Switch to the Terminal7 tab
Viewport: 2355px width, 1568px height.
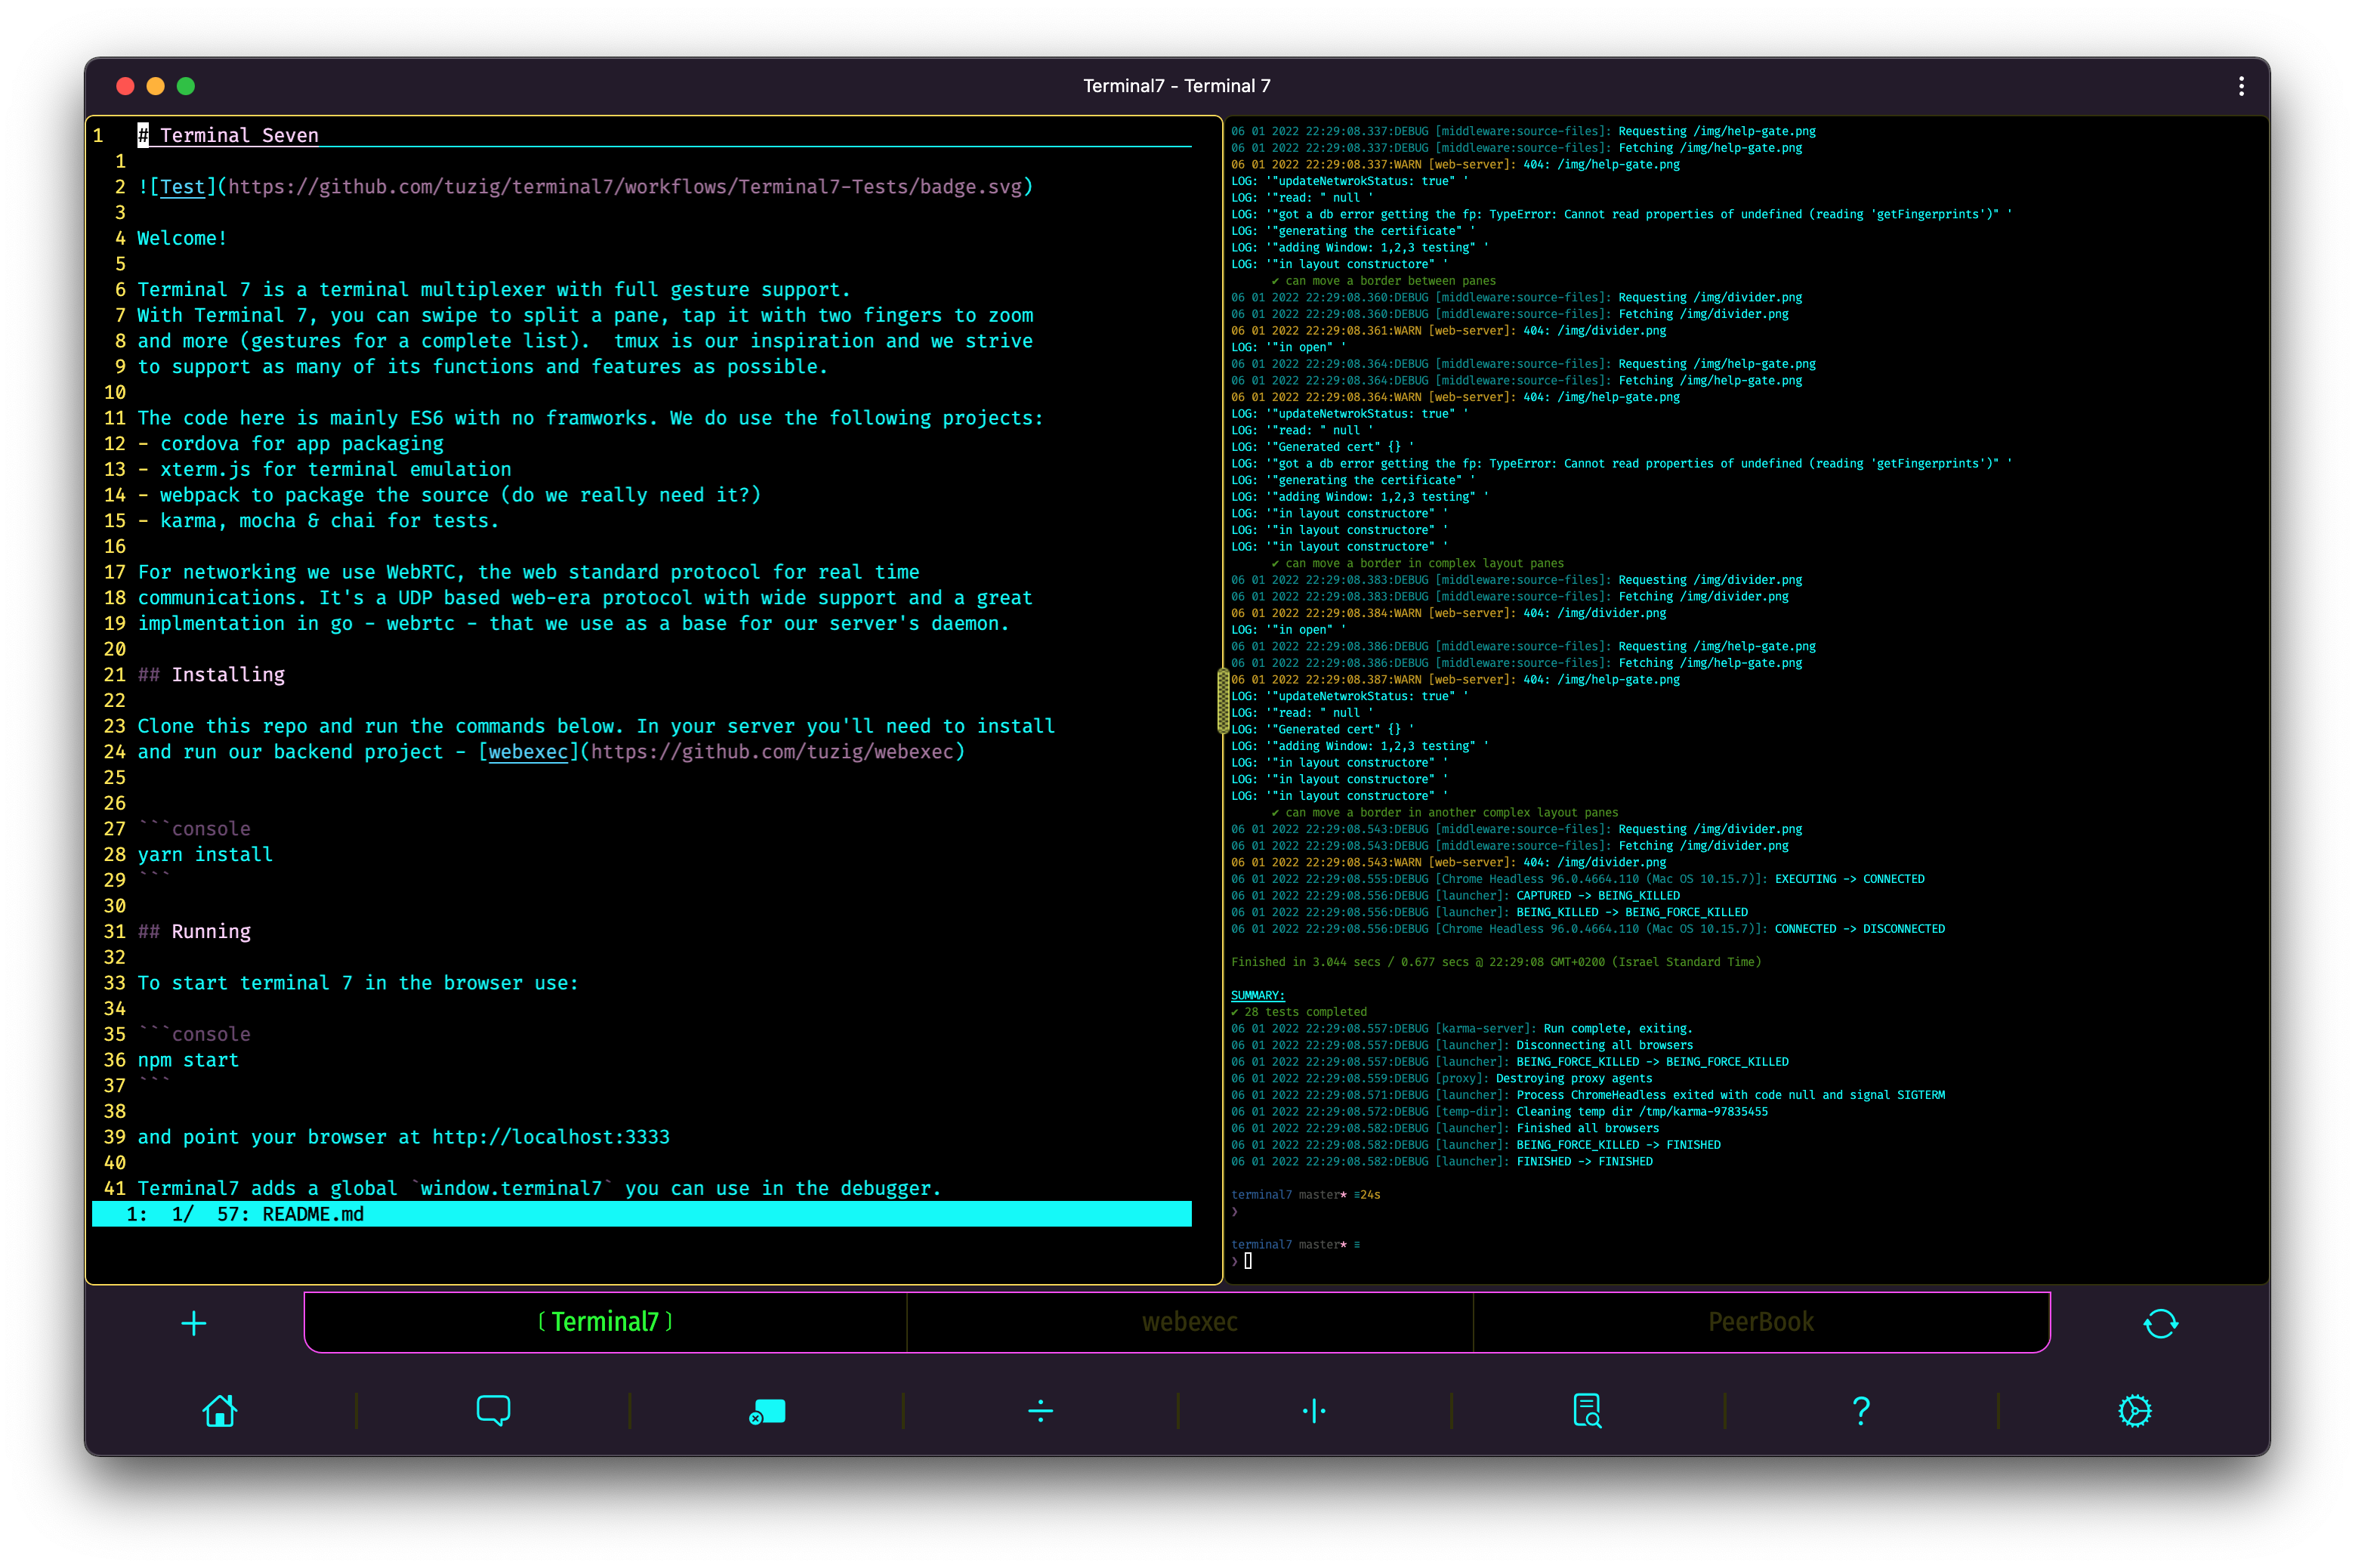(x=606, y=1322)
